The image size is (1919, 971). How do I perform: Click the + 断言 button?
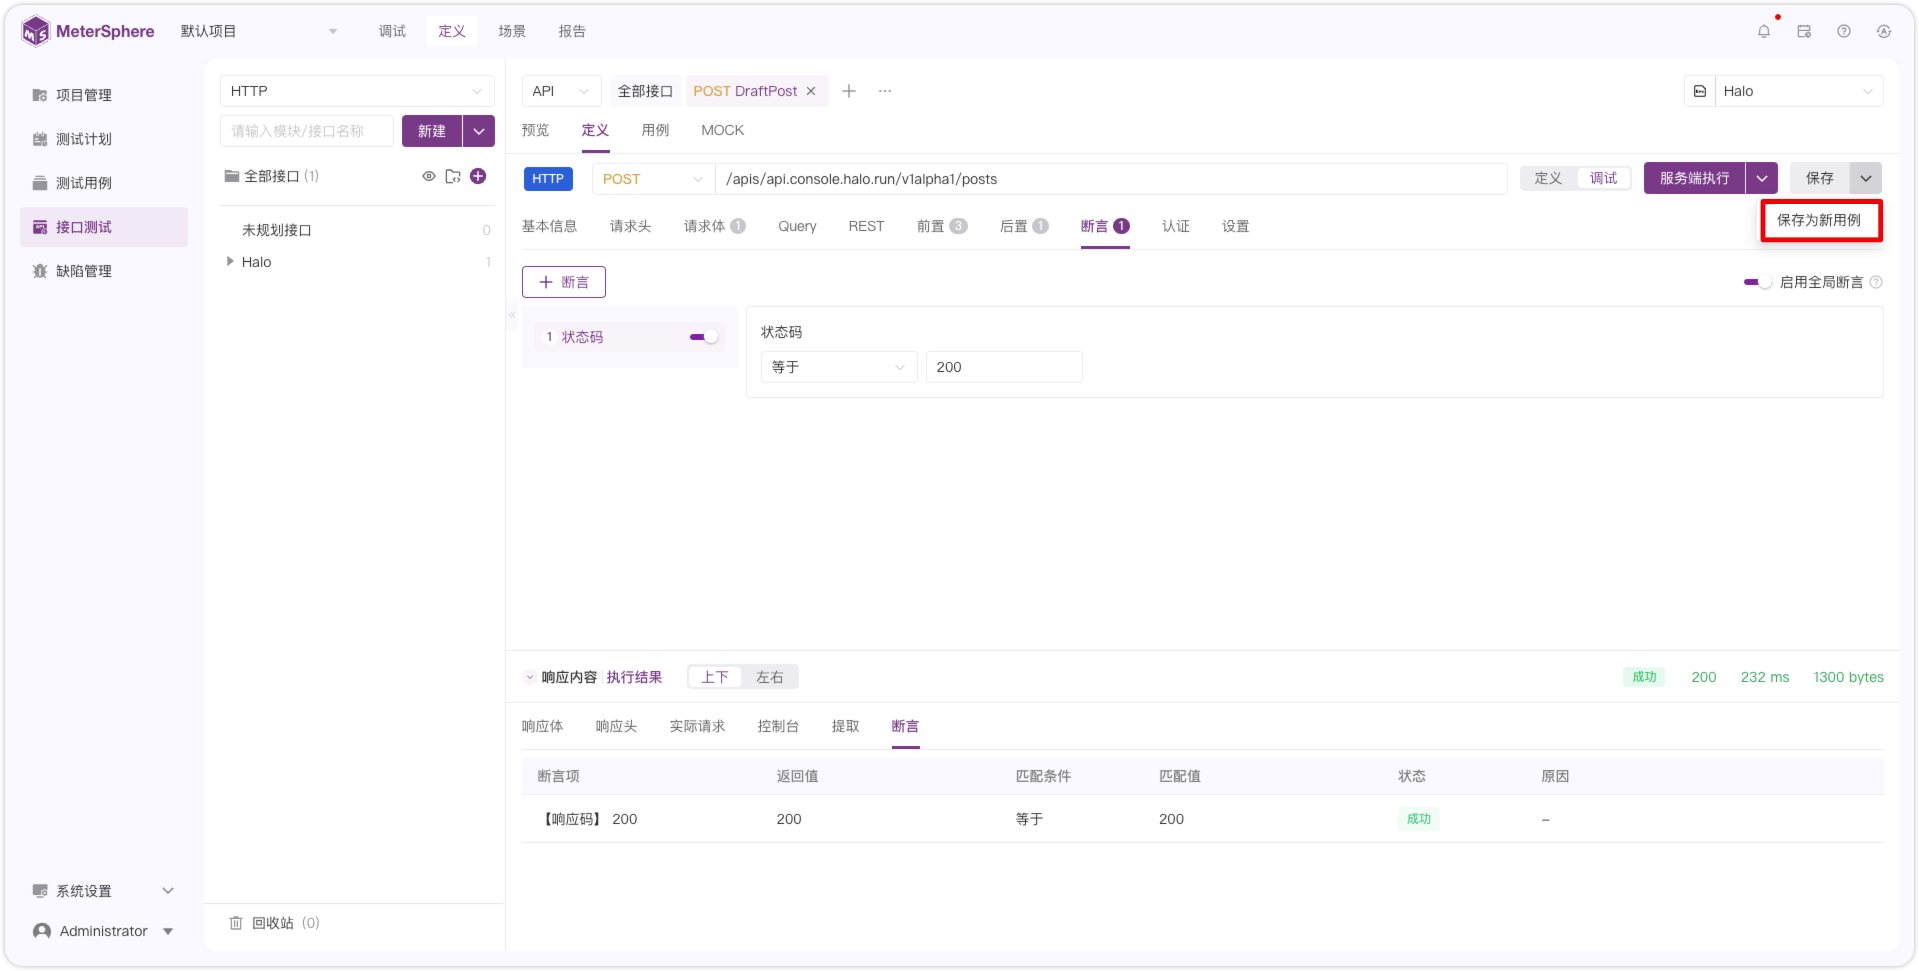[564, 282]
